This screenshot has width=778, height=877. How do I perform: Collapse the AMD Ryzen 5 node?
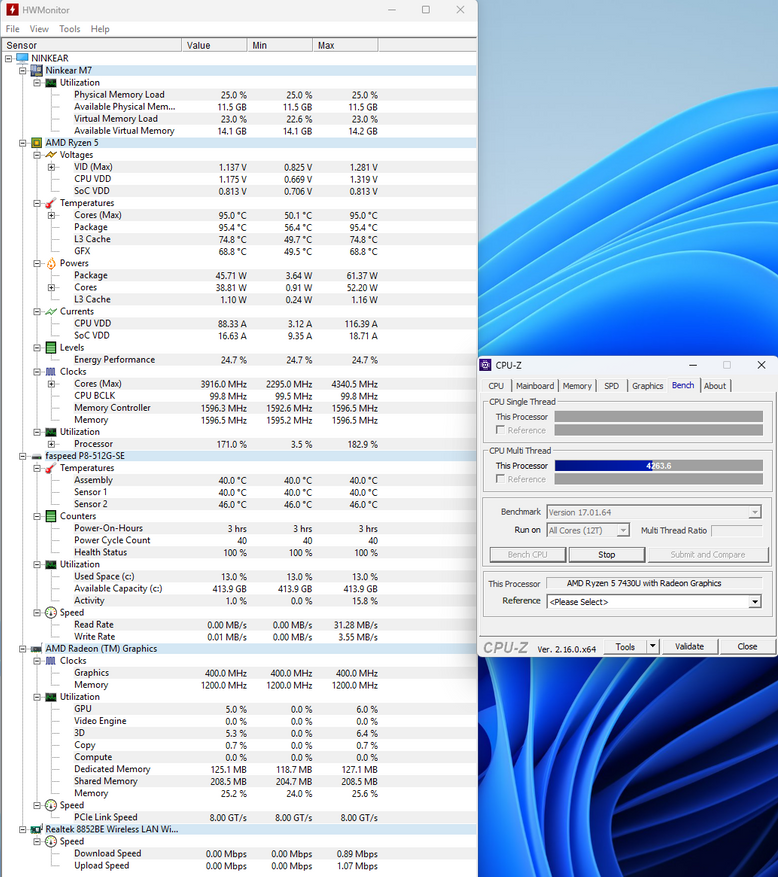(23, 143)
